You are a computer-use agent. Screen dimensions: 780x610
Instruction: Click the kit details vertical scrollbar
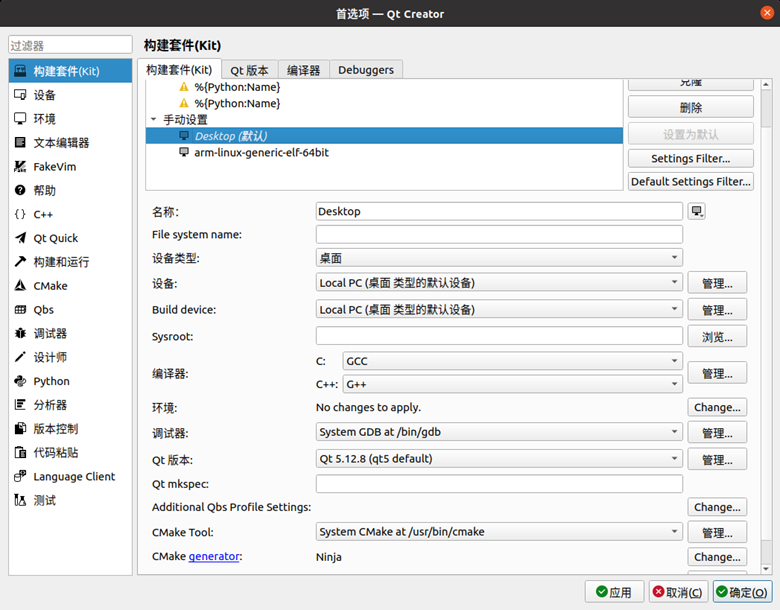coord(766,380)
